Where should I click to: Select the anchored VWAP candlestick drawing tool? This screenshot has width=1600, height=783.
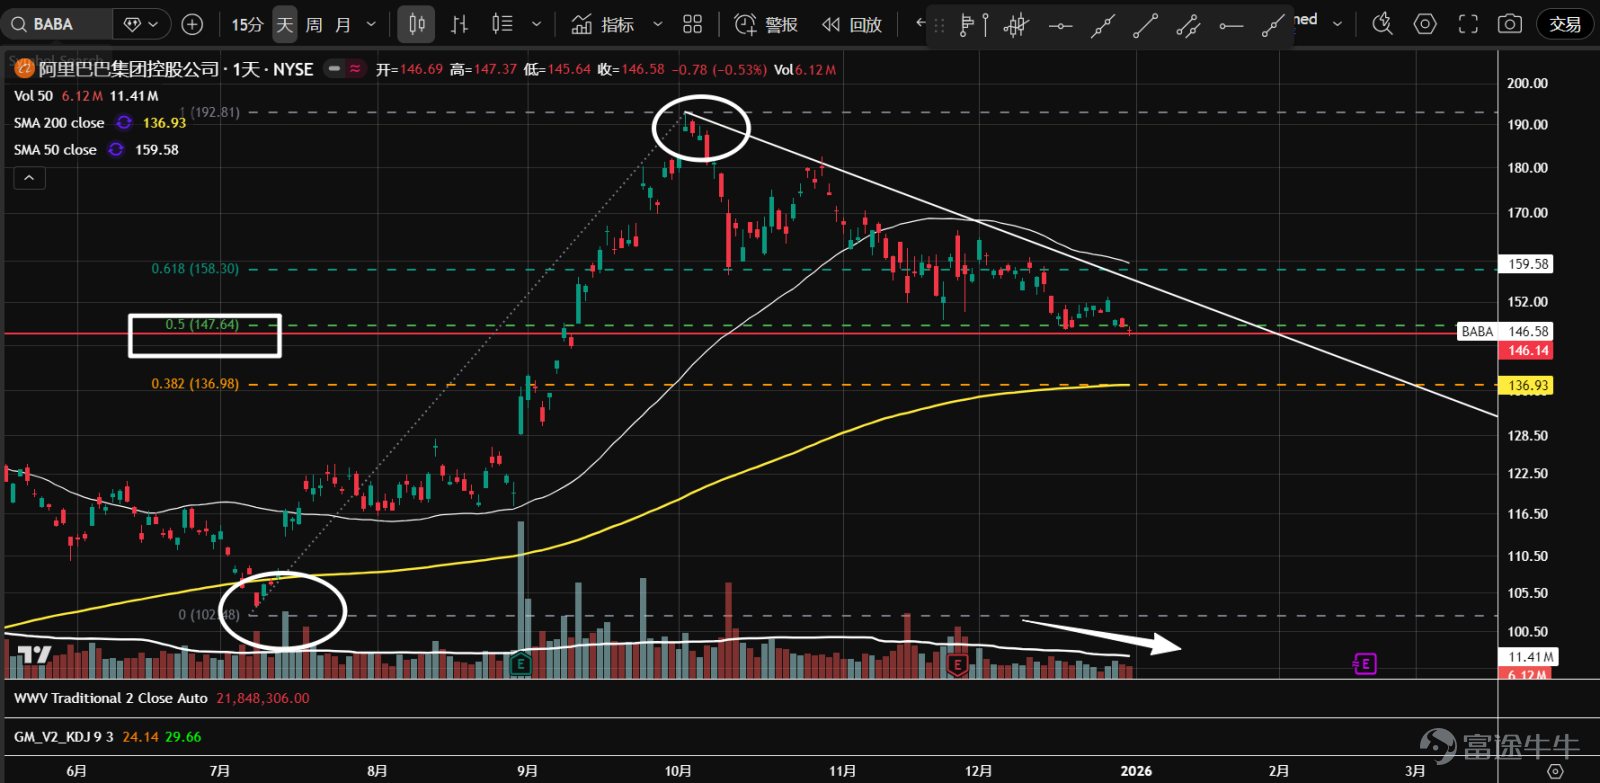tap(1016, 26)
